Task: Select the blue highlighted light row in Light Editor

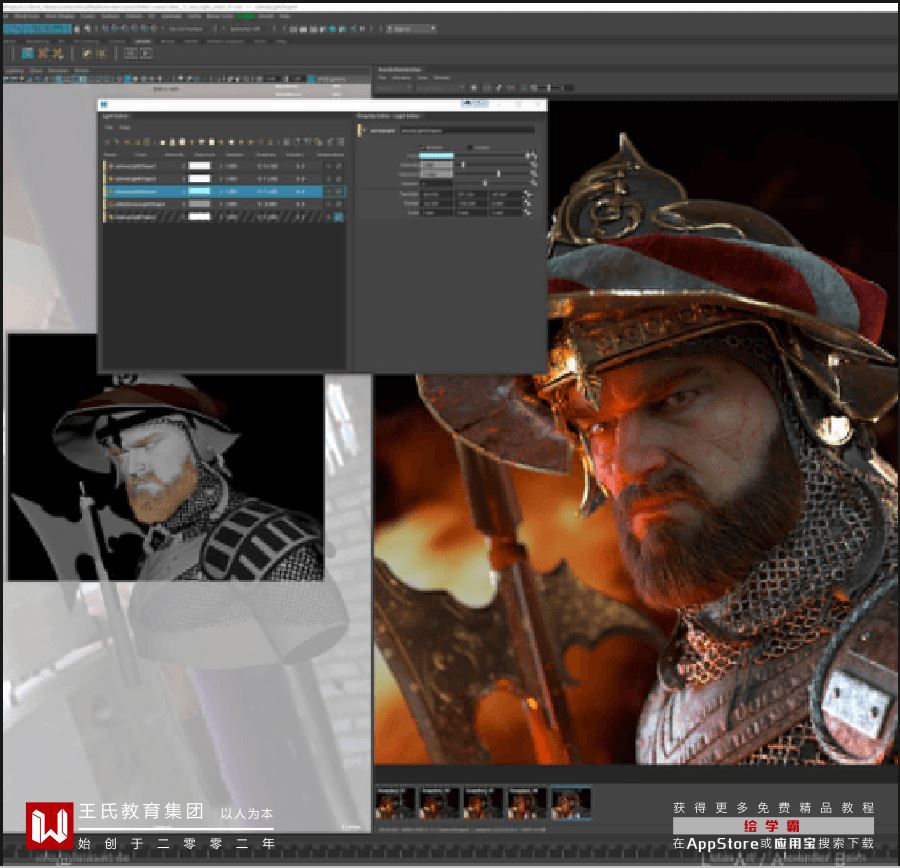Action: click(224, 191)
